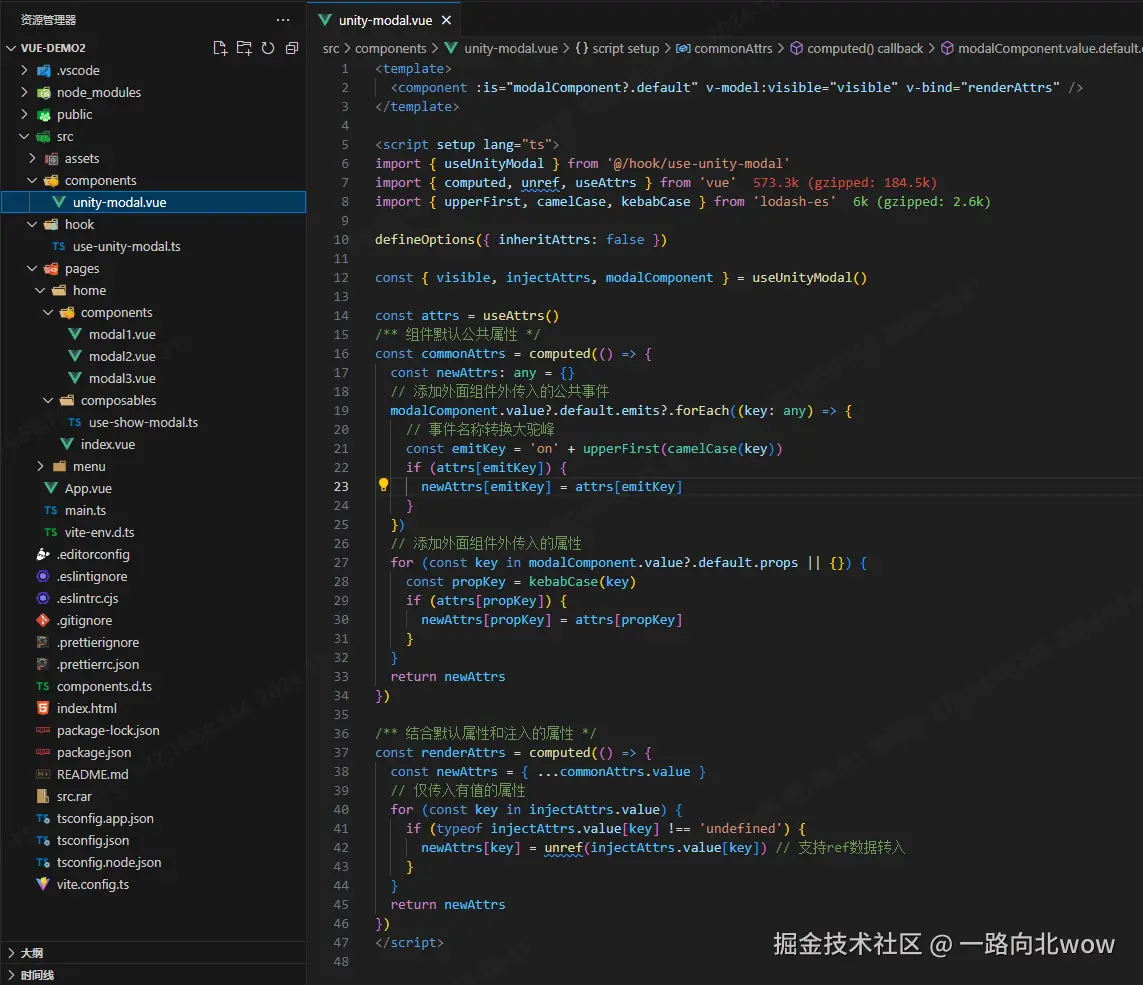The height and width of the screenshot is (985, 1143).
Task: Open the .eslintrc.cjs file
Action: click(153, 599)
